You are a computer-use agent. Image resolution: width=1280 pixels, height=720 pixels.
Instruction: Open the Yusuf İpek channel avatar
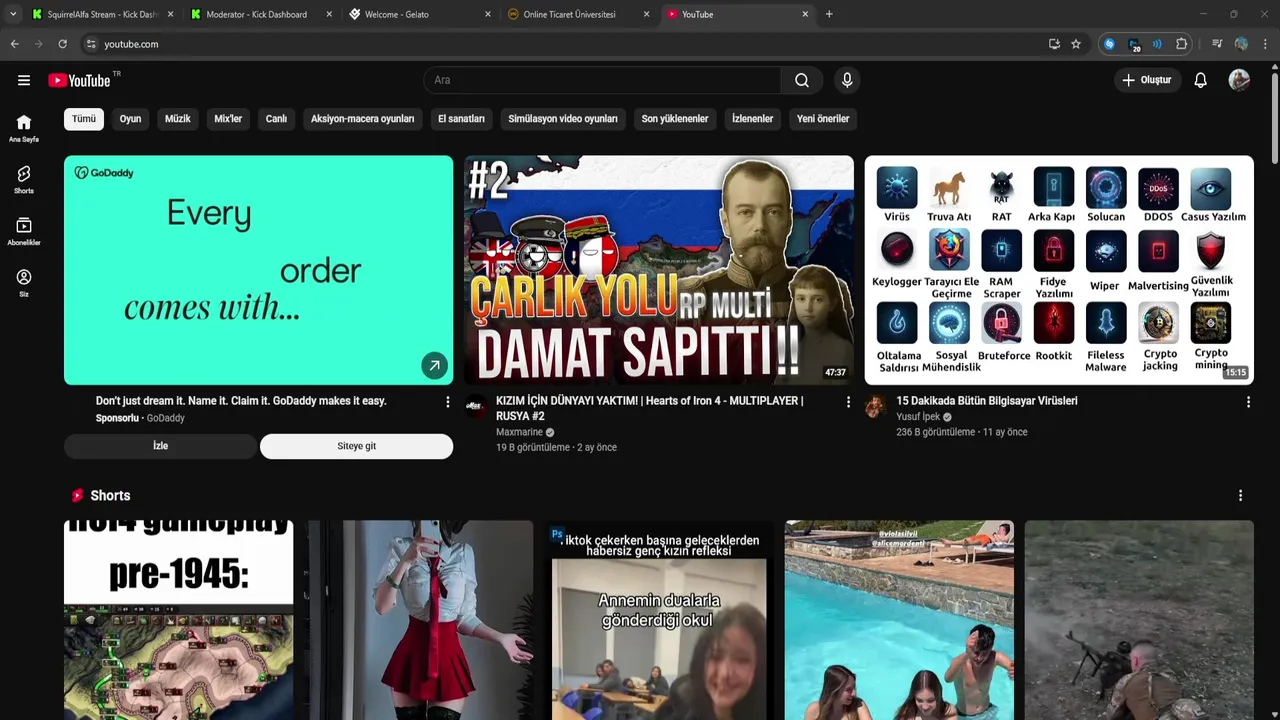[876, 406]
